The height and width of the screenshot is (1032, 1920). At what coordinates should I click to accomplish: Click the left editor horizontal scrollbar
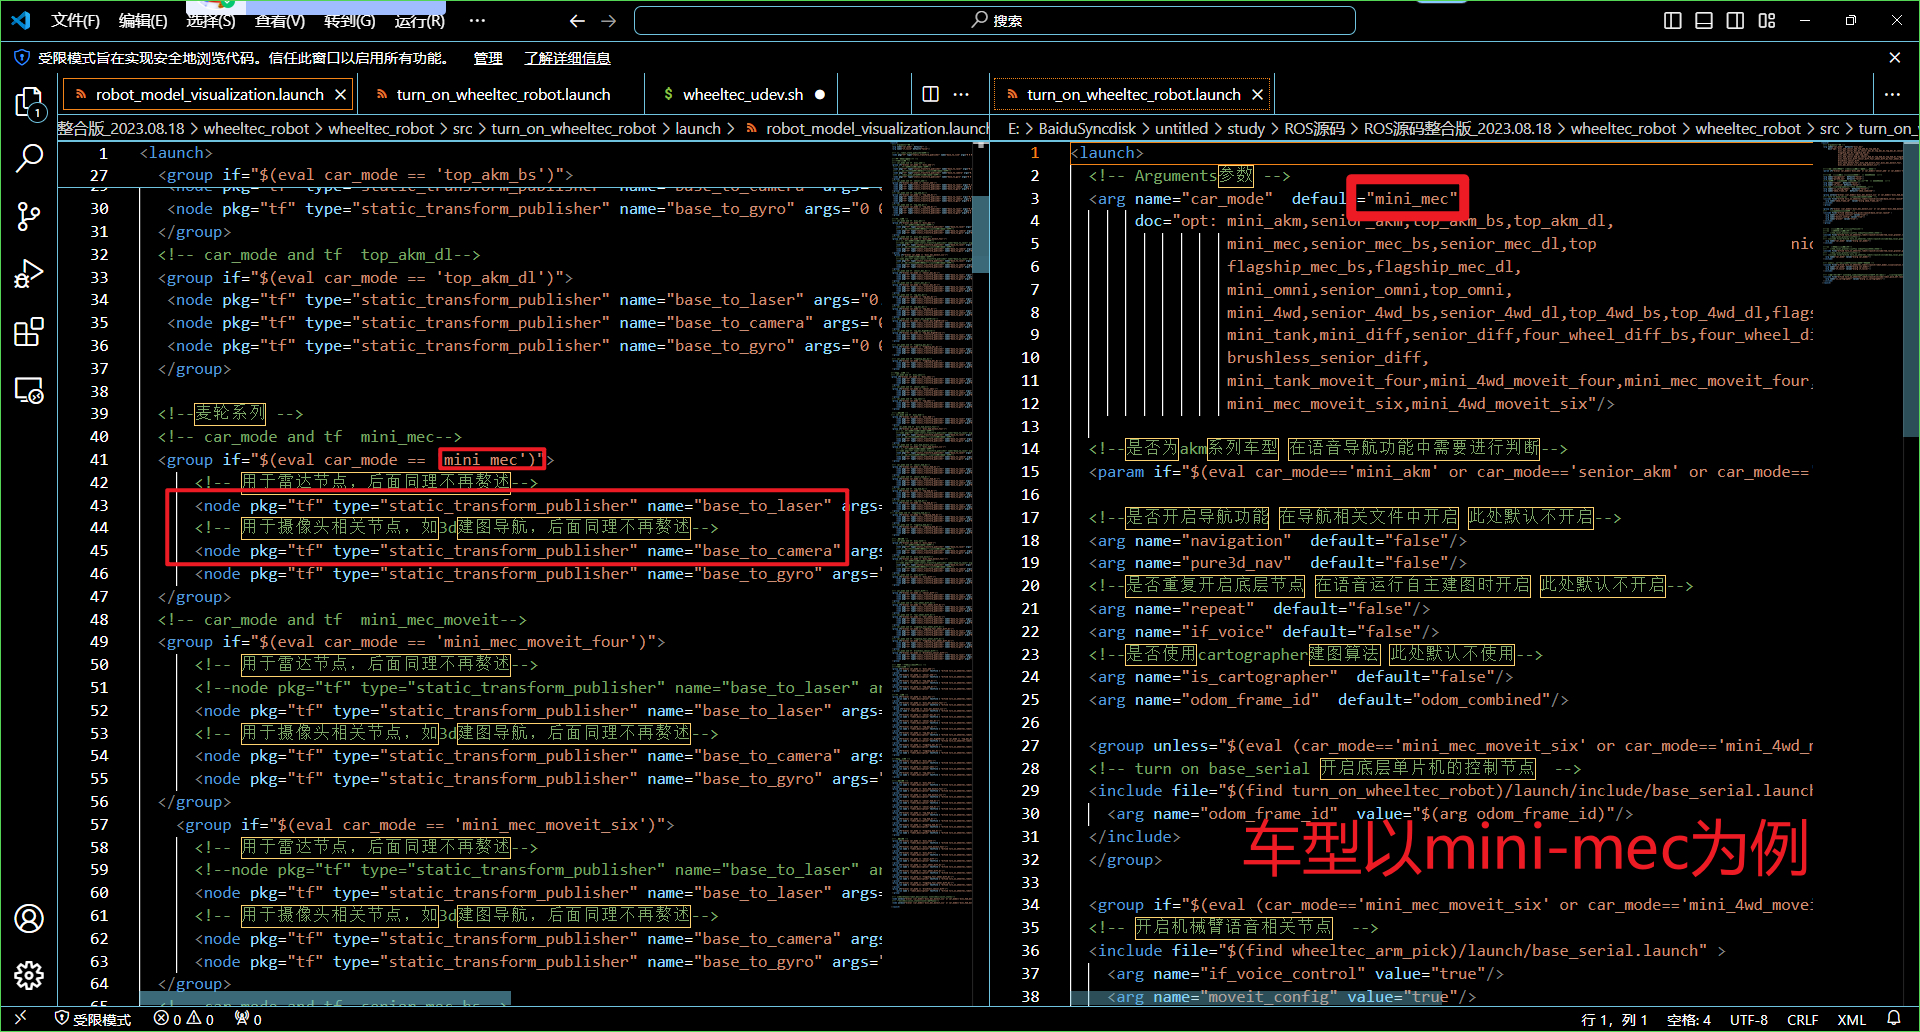pos(325,998)
